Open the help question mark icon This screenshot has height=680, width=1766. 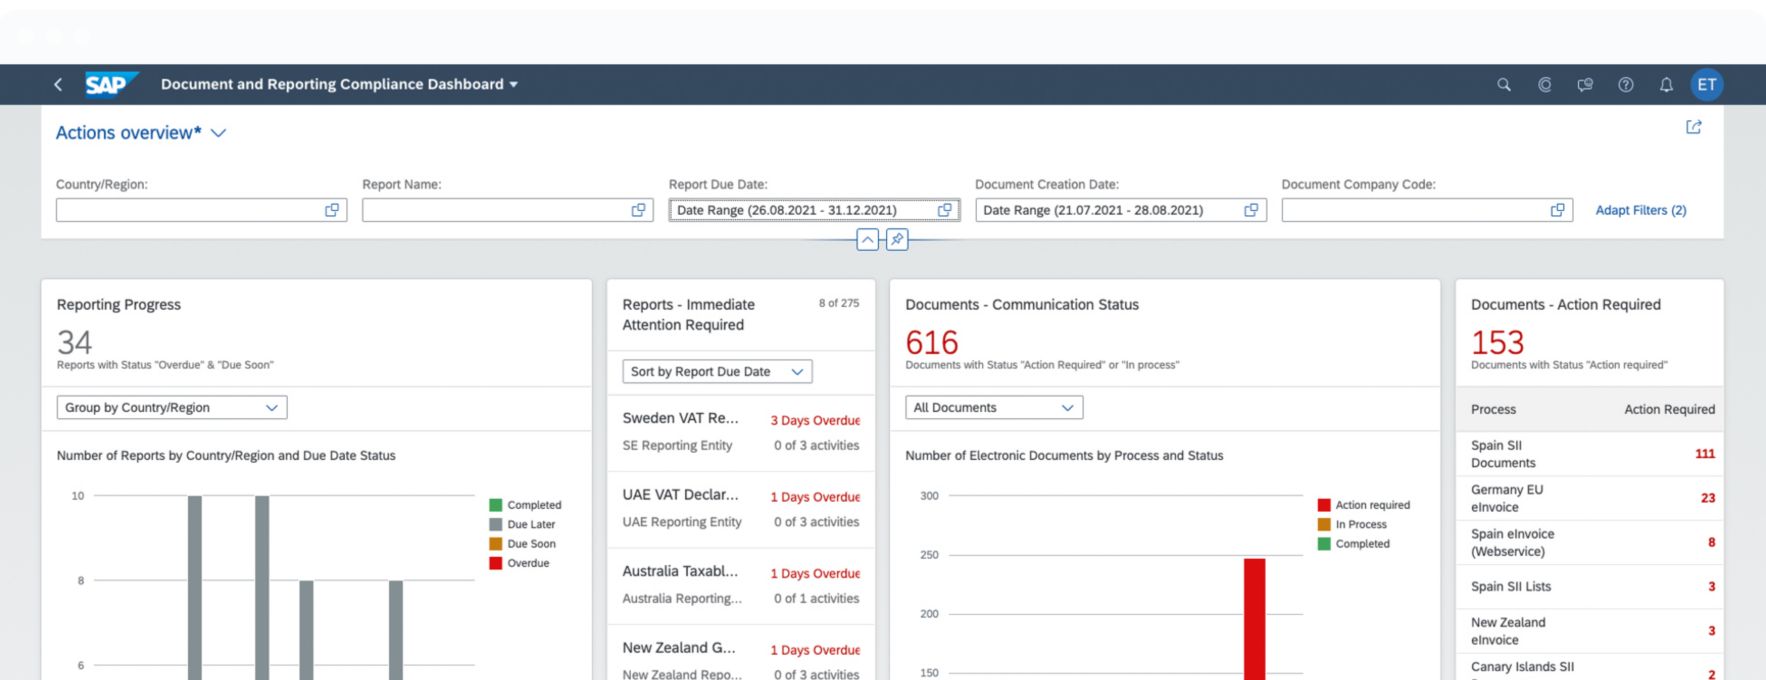pos(1626,85)
